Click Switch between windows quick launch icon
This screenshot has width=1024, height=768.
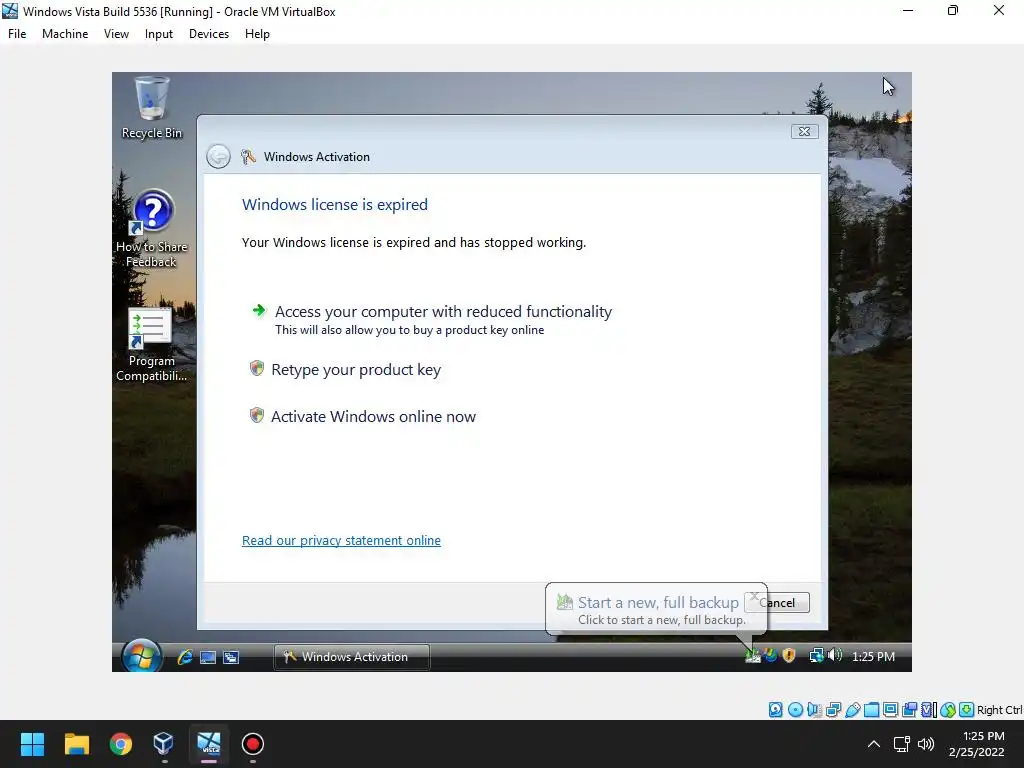(231, 658)
